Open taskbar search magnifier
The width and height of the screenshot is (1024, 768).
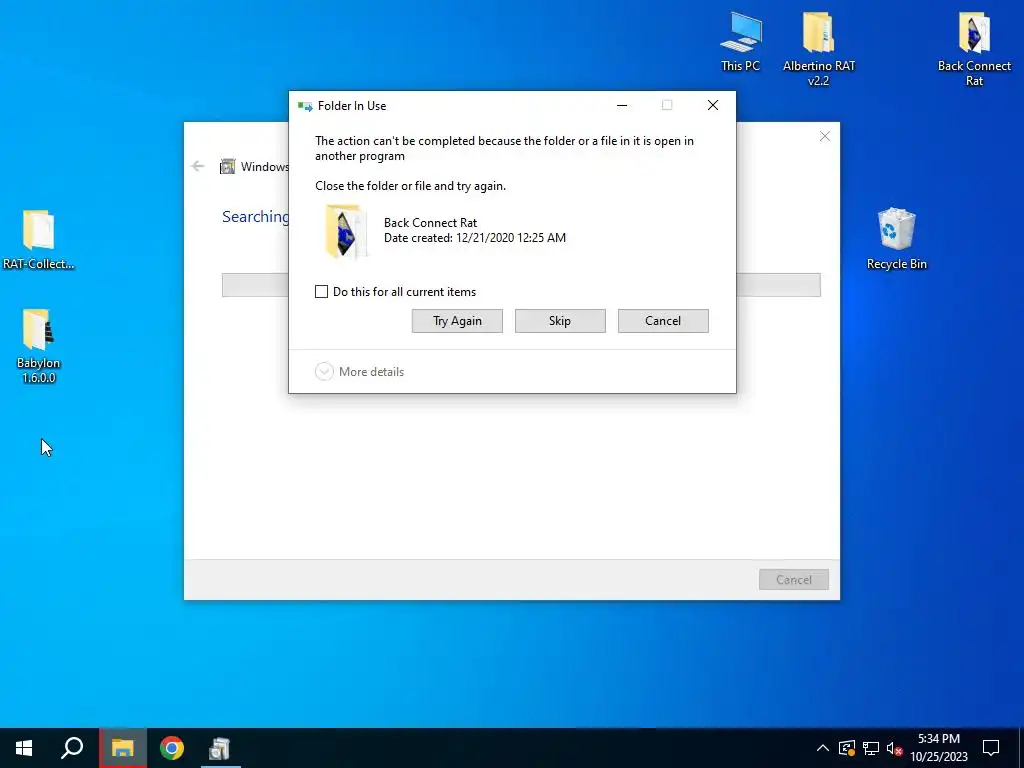[x=72, y=748]
